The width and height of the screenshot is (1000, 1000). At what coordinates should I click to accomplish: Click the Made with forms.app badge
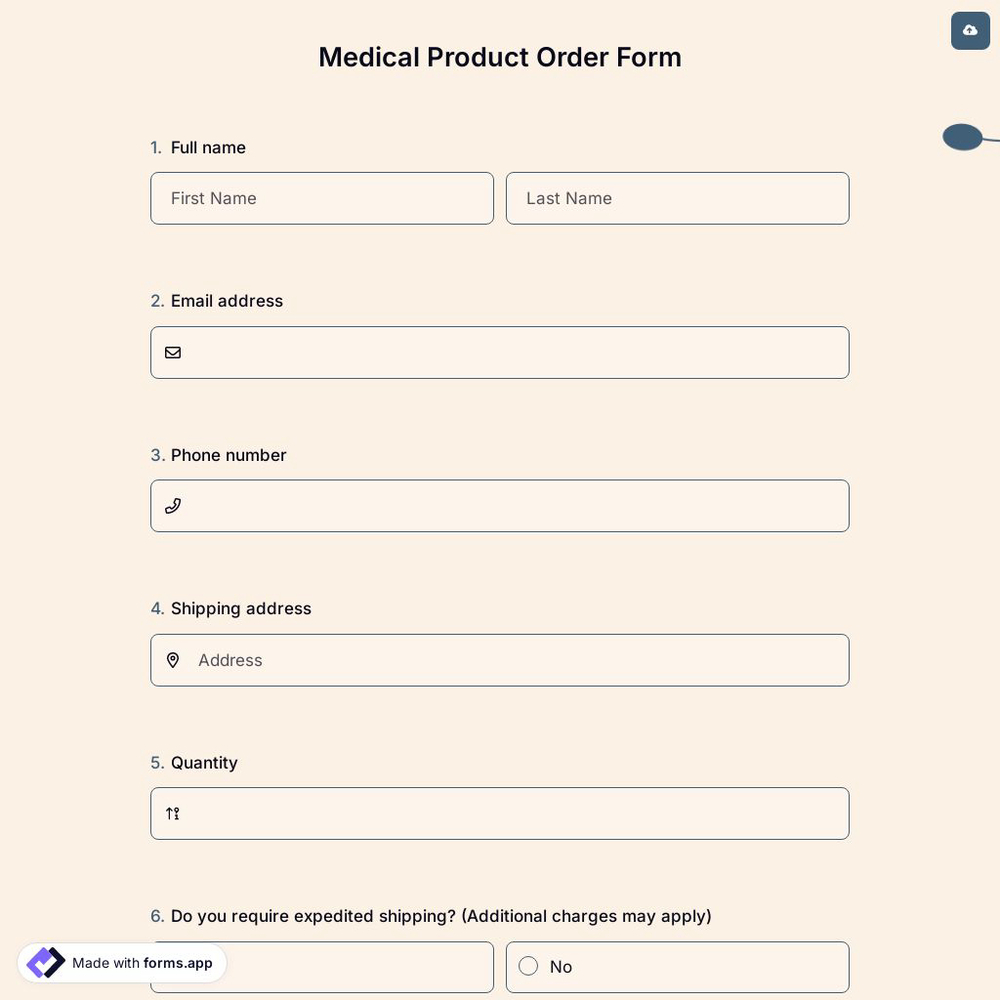pos(120,962)
